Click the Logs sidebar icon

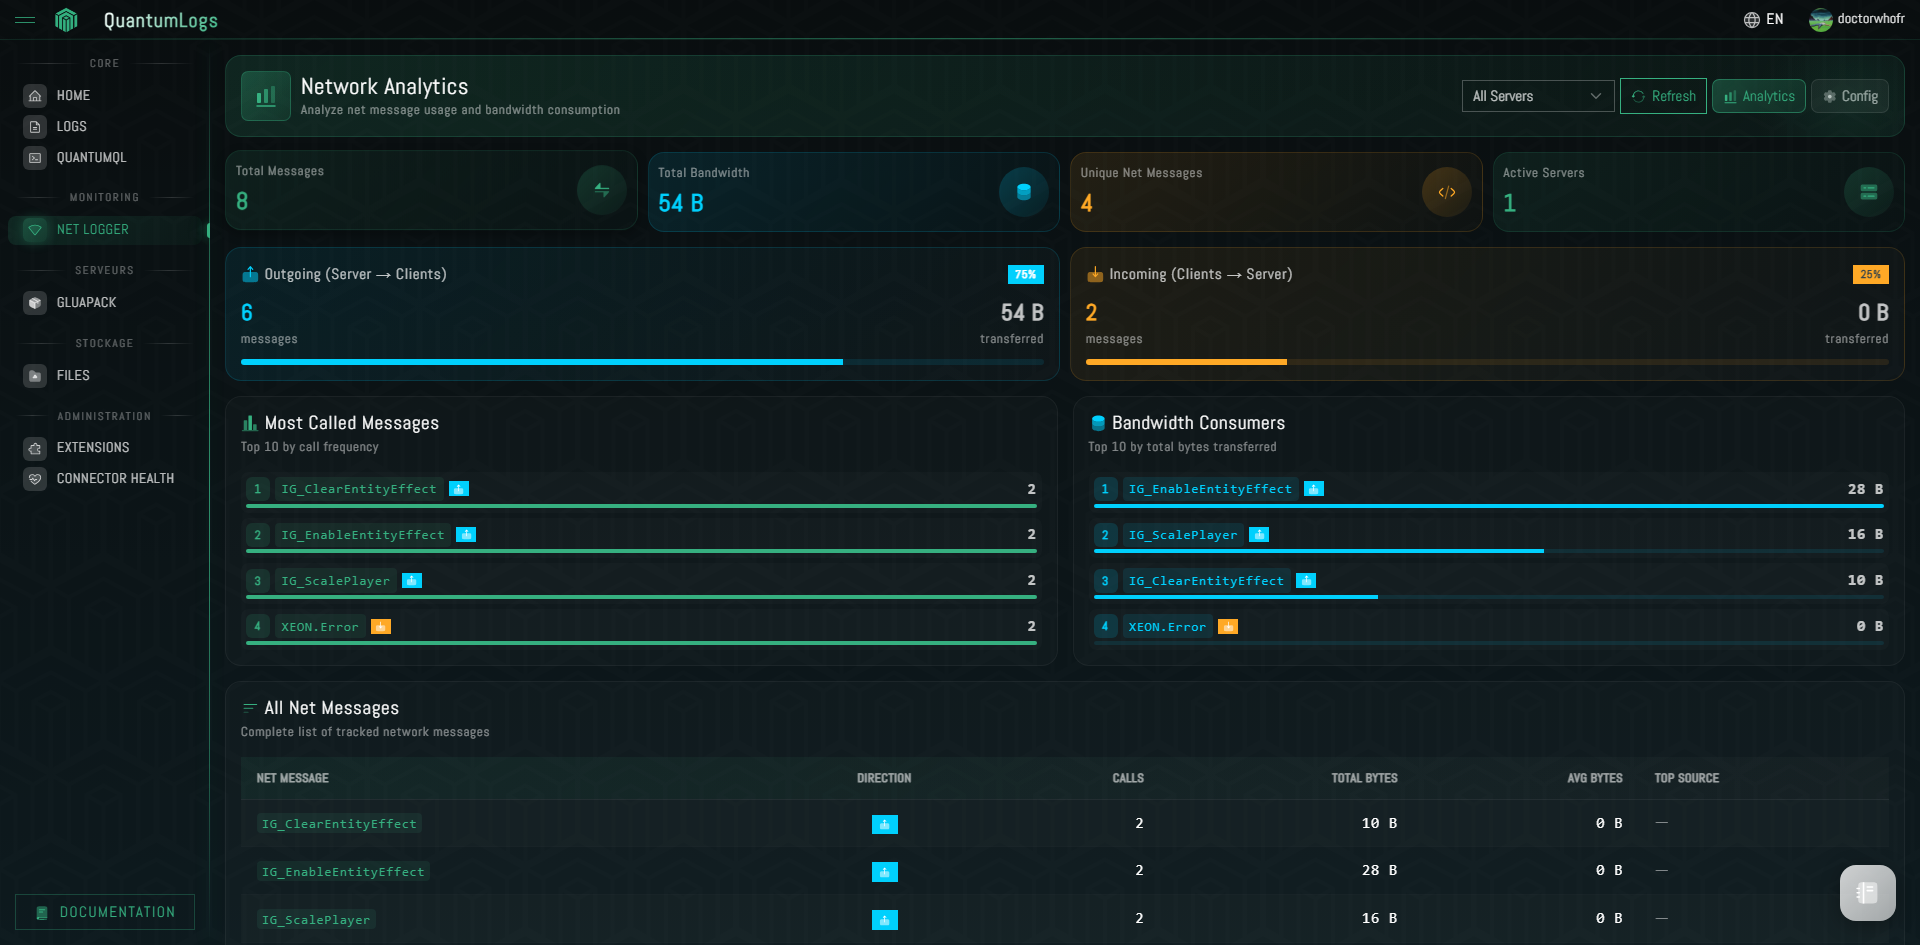pyautogui.click(x=35, y=127)
